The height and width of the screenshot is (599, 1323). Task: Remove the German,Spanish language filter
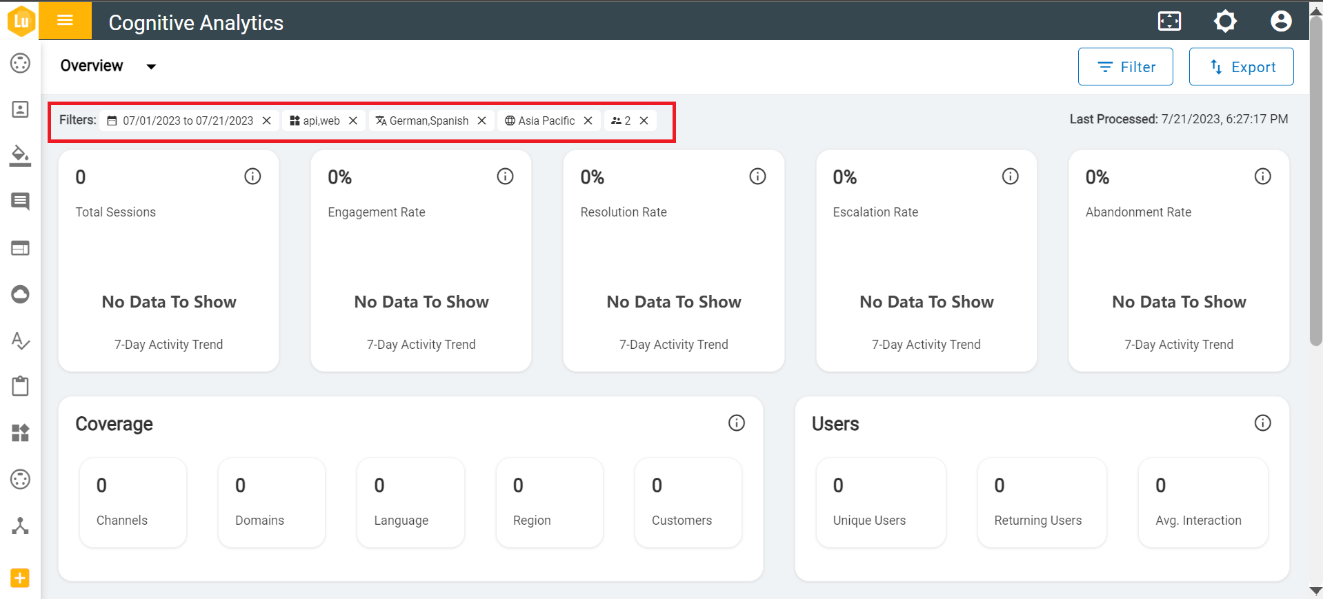[x=482, y=121]
